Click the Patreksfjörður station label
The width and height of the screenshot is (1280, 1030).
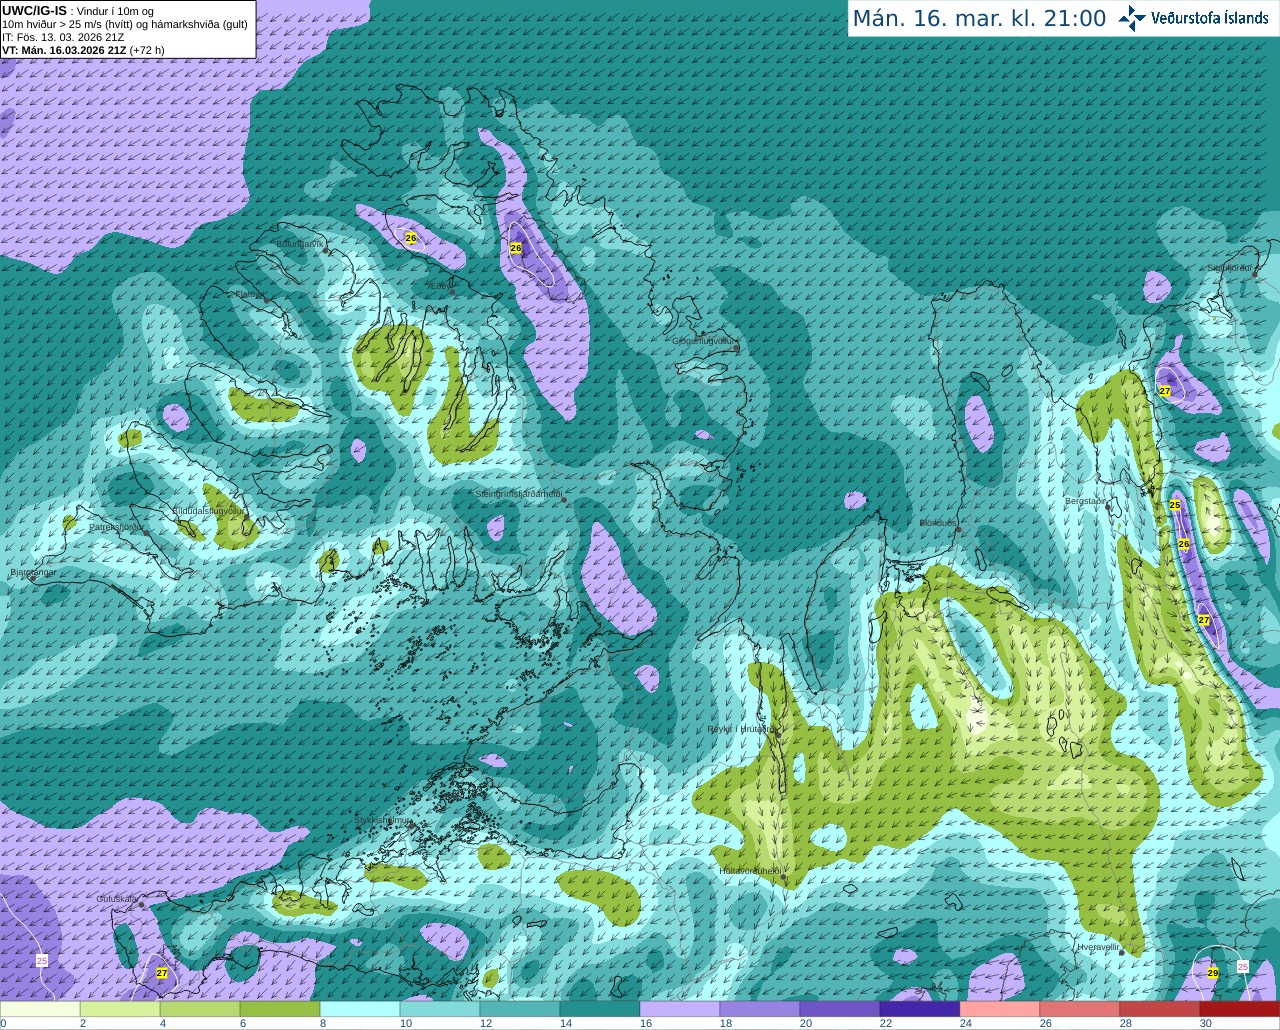point(116,526)
